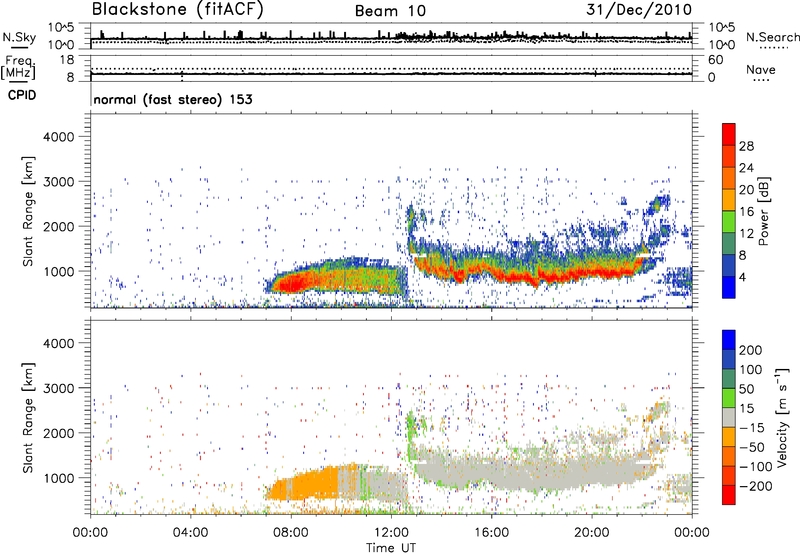The width and height of the screenshot is (800, 554).
Task: Click the "CPID" row label
Action: (x=22, y=95)
